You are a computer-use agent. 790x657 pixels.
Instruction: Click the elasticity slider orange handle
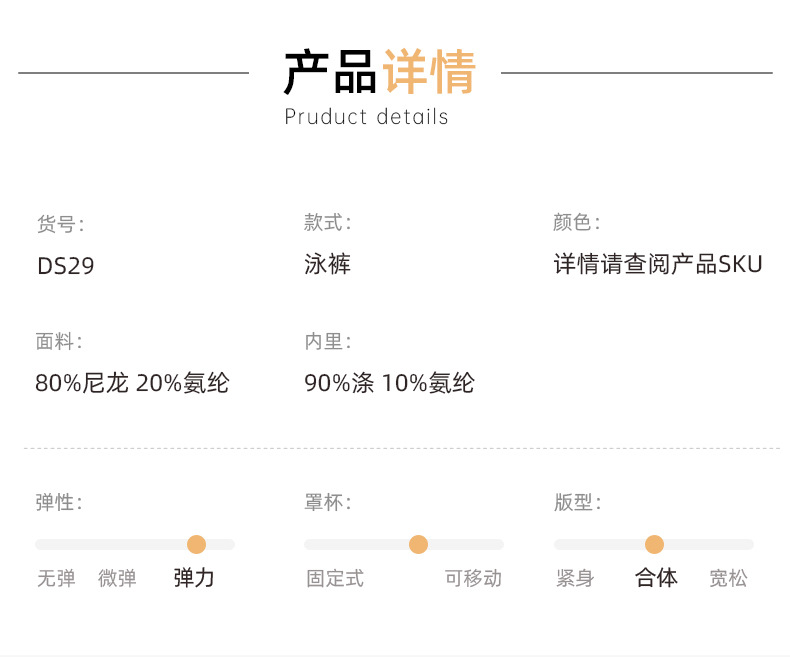196,544
